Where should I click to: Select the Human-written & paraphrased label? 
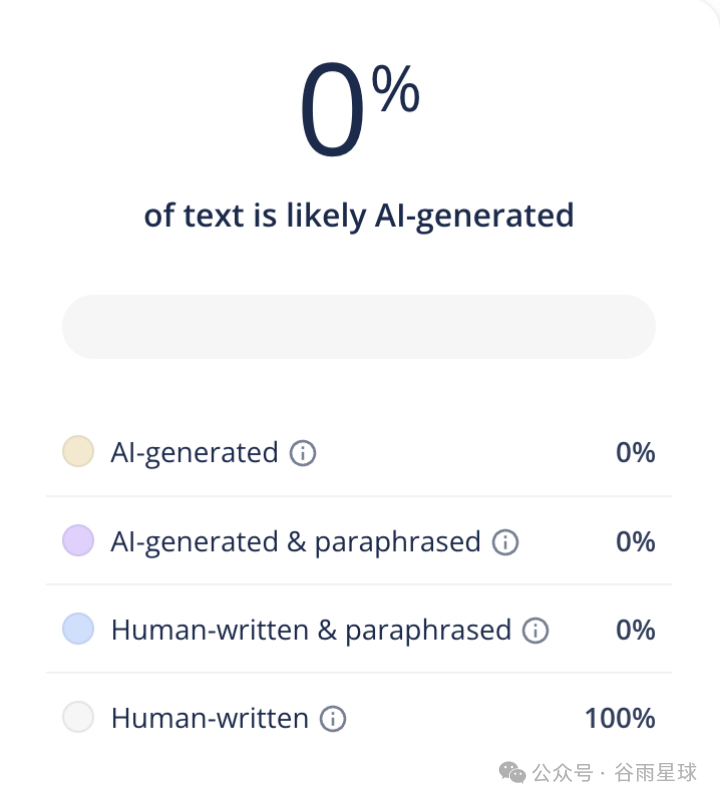coord(311,631)
